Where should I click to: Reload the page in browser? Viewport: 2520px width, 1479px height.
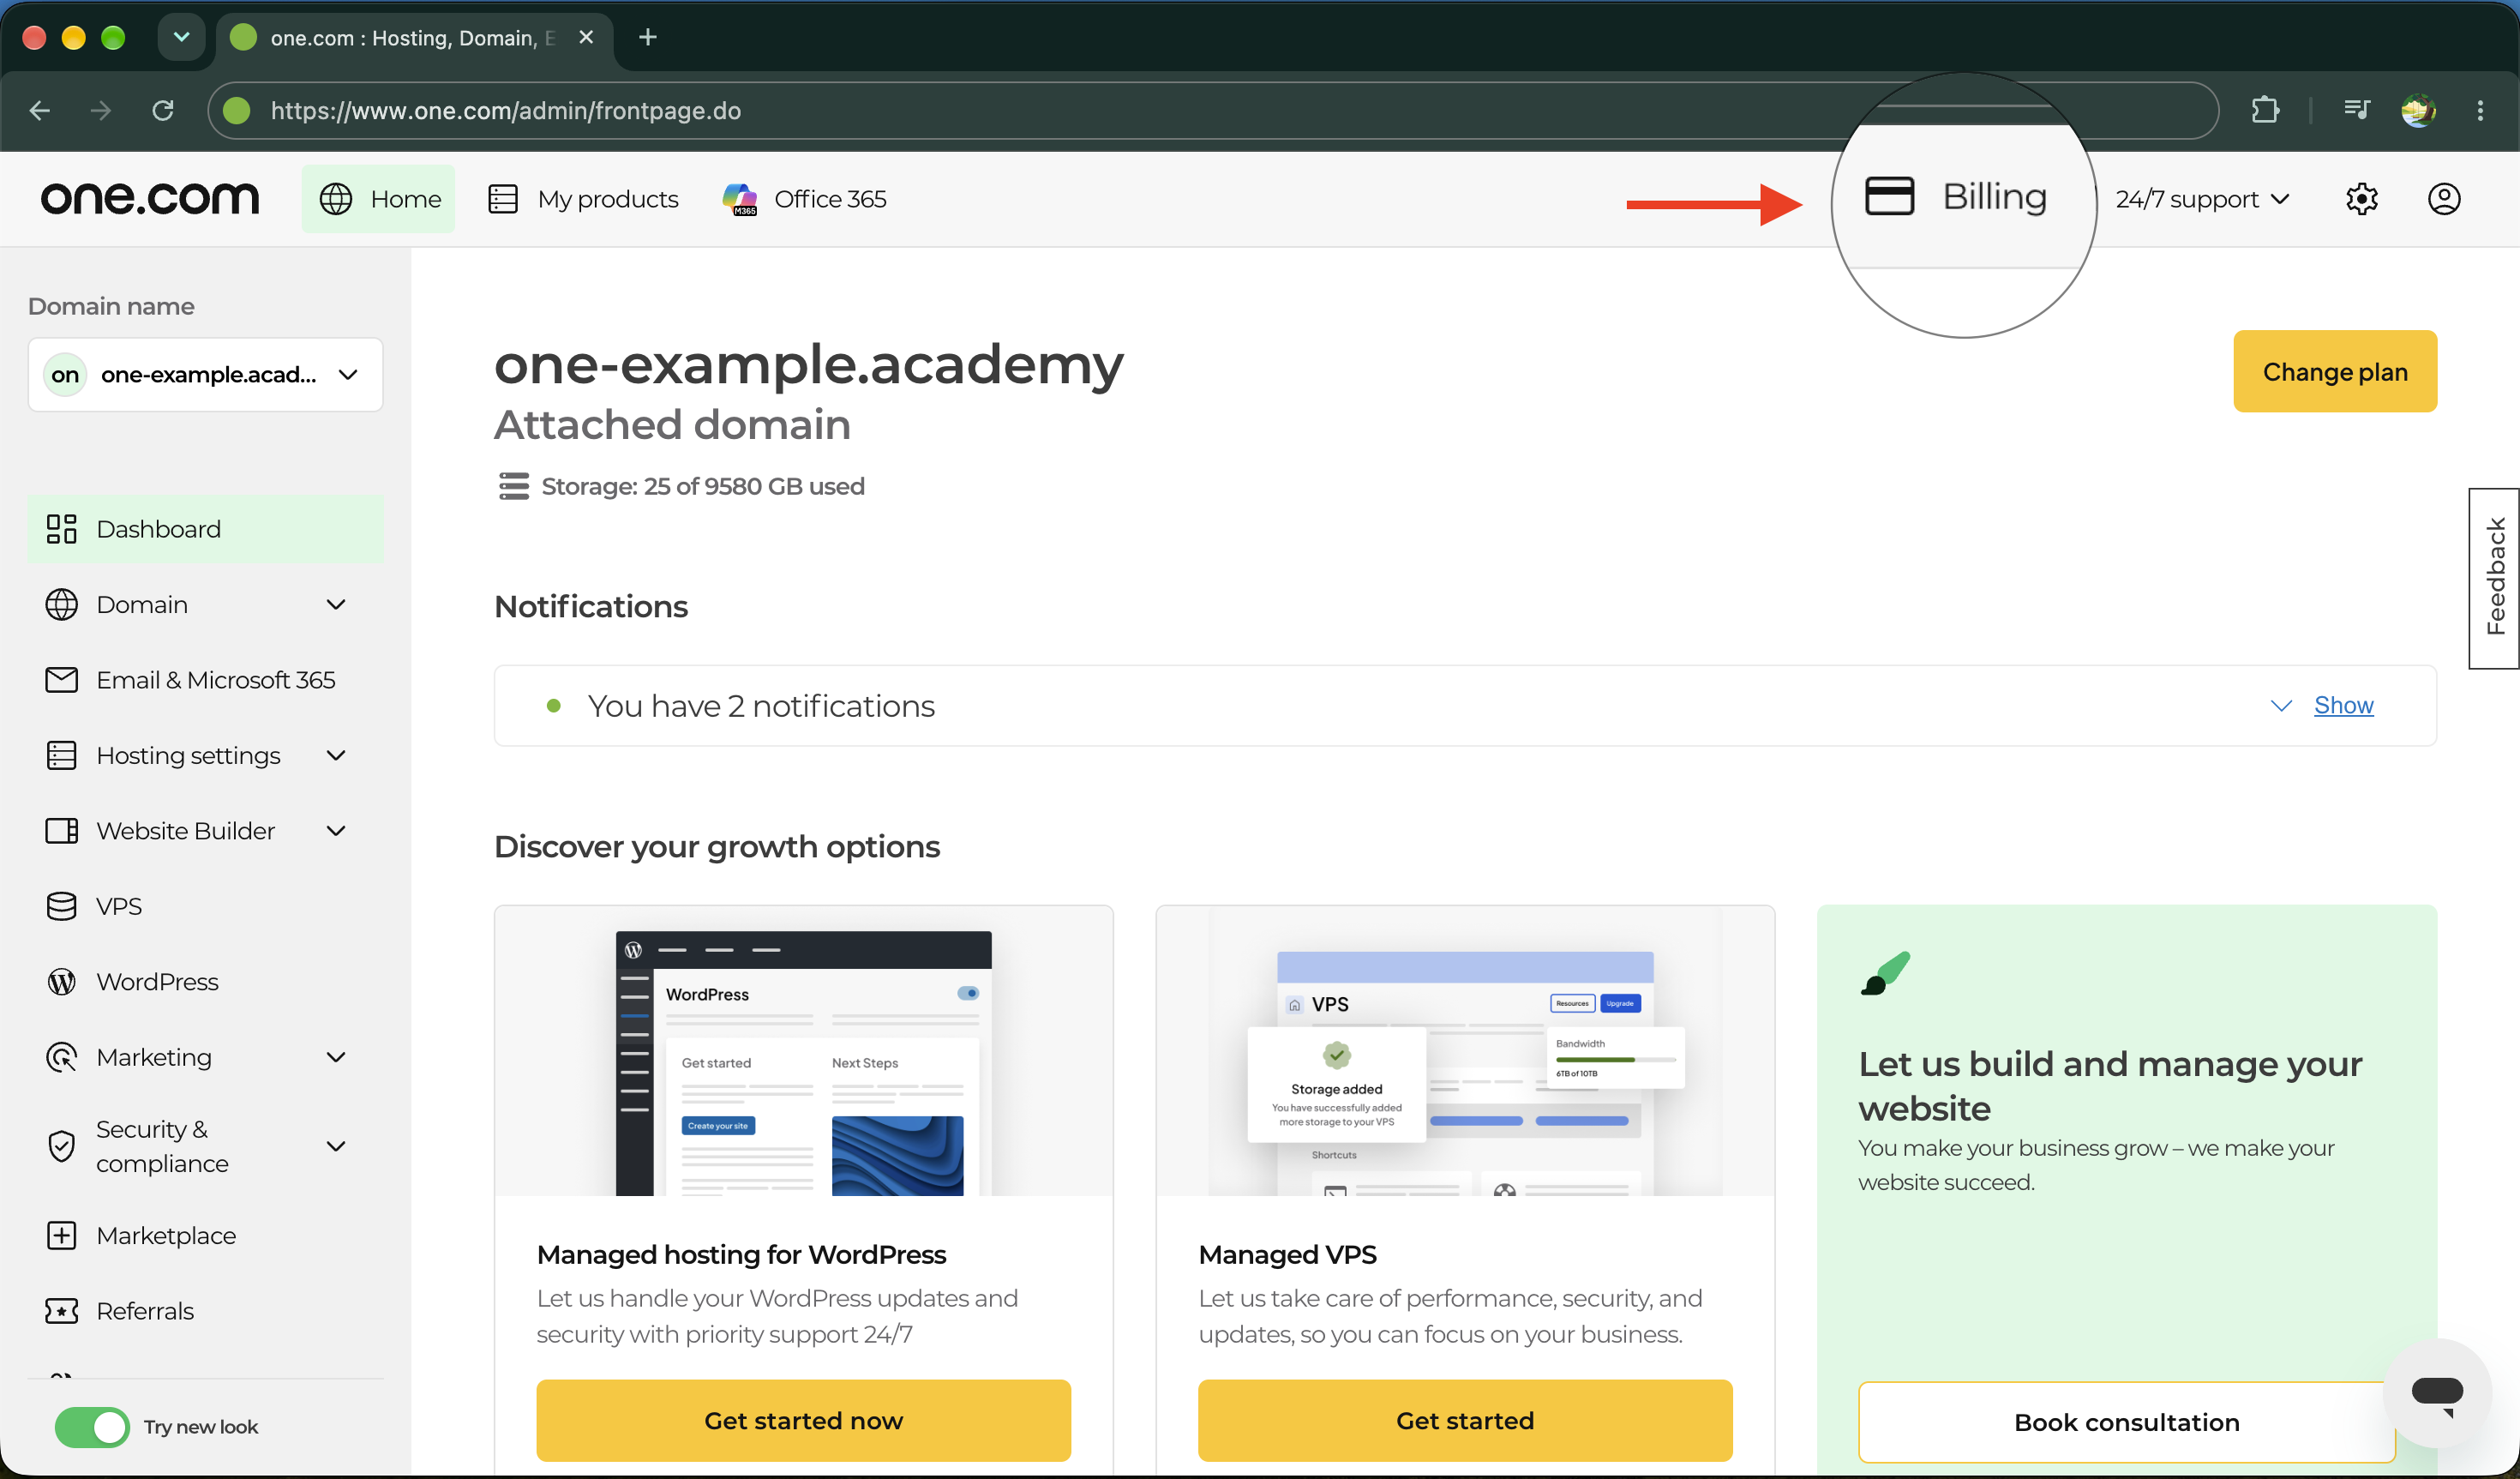pyautogui.click(x=163, y=110)
